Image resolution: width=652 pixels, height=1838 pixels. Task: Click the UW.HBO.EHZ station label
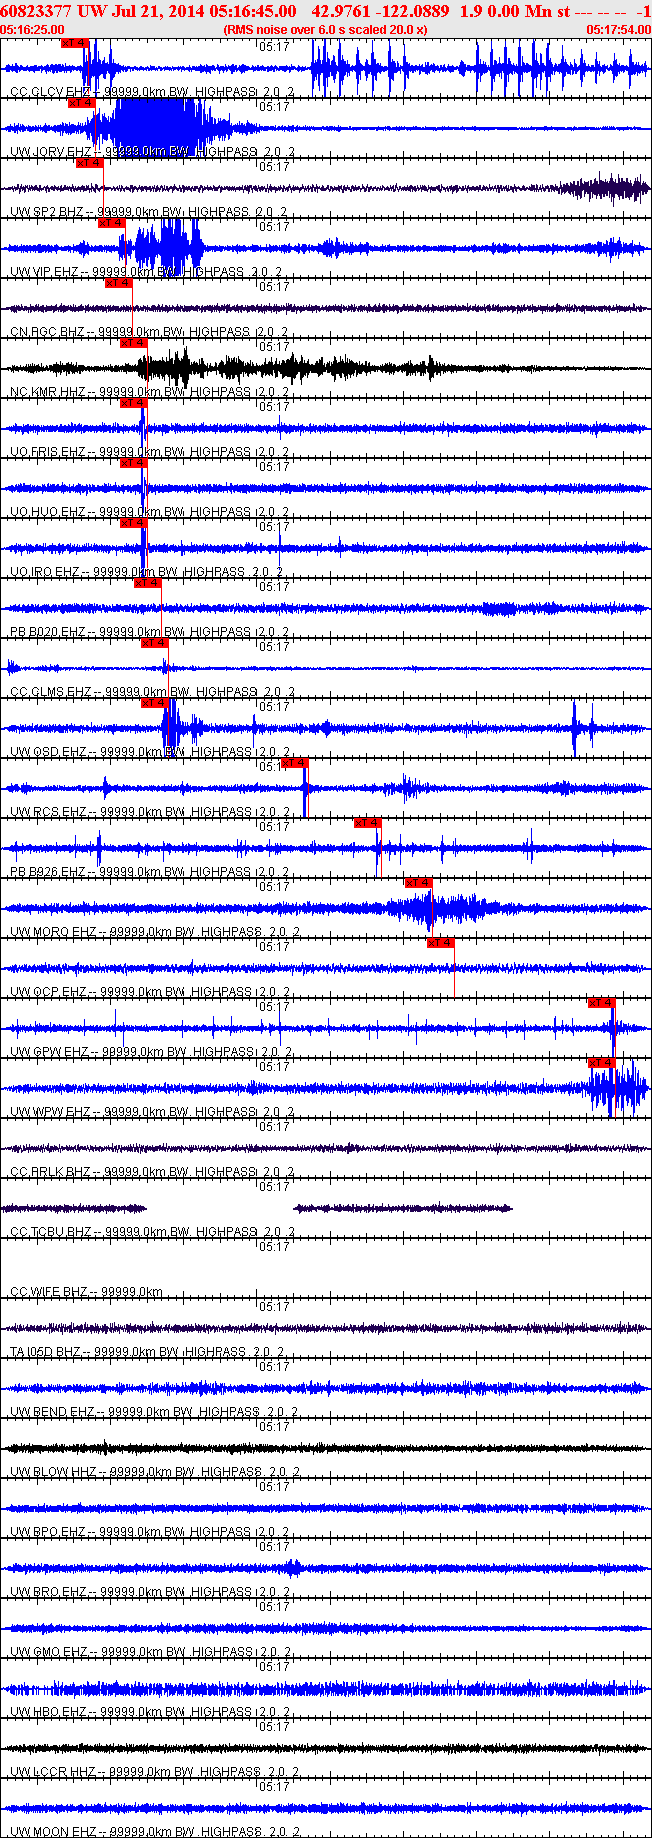coord(48,1712)
